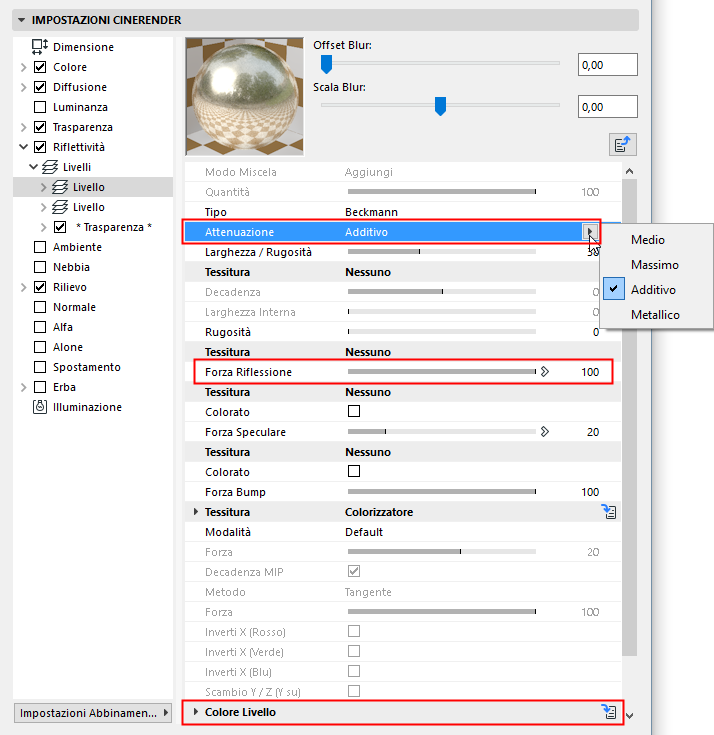The width and height of the screenshot is (714, 735).
Task: Click the Forza Speculare diamond icon
Action: pos(545,432)
